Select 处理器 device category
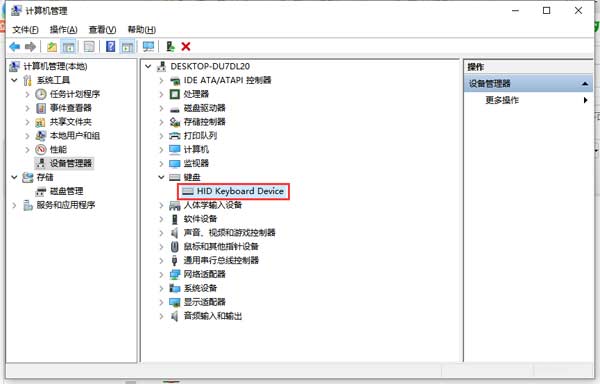The image size is (600, 384). coord(196,94)
